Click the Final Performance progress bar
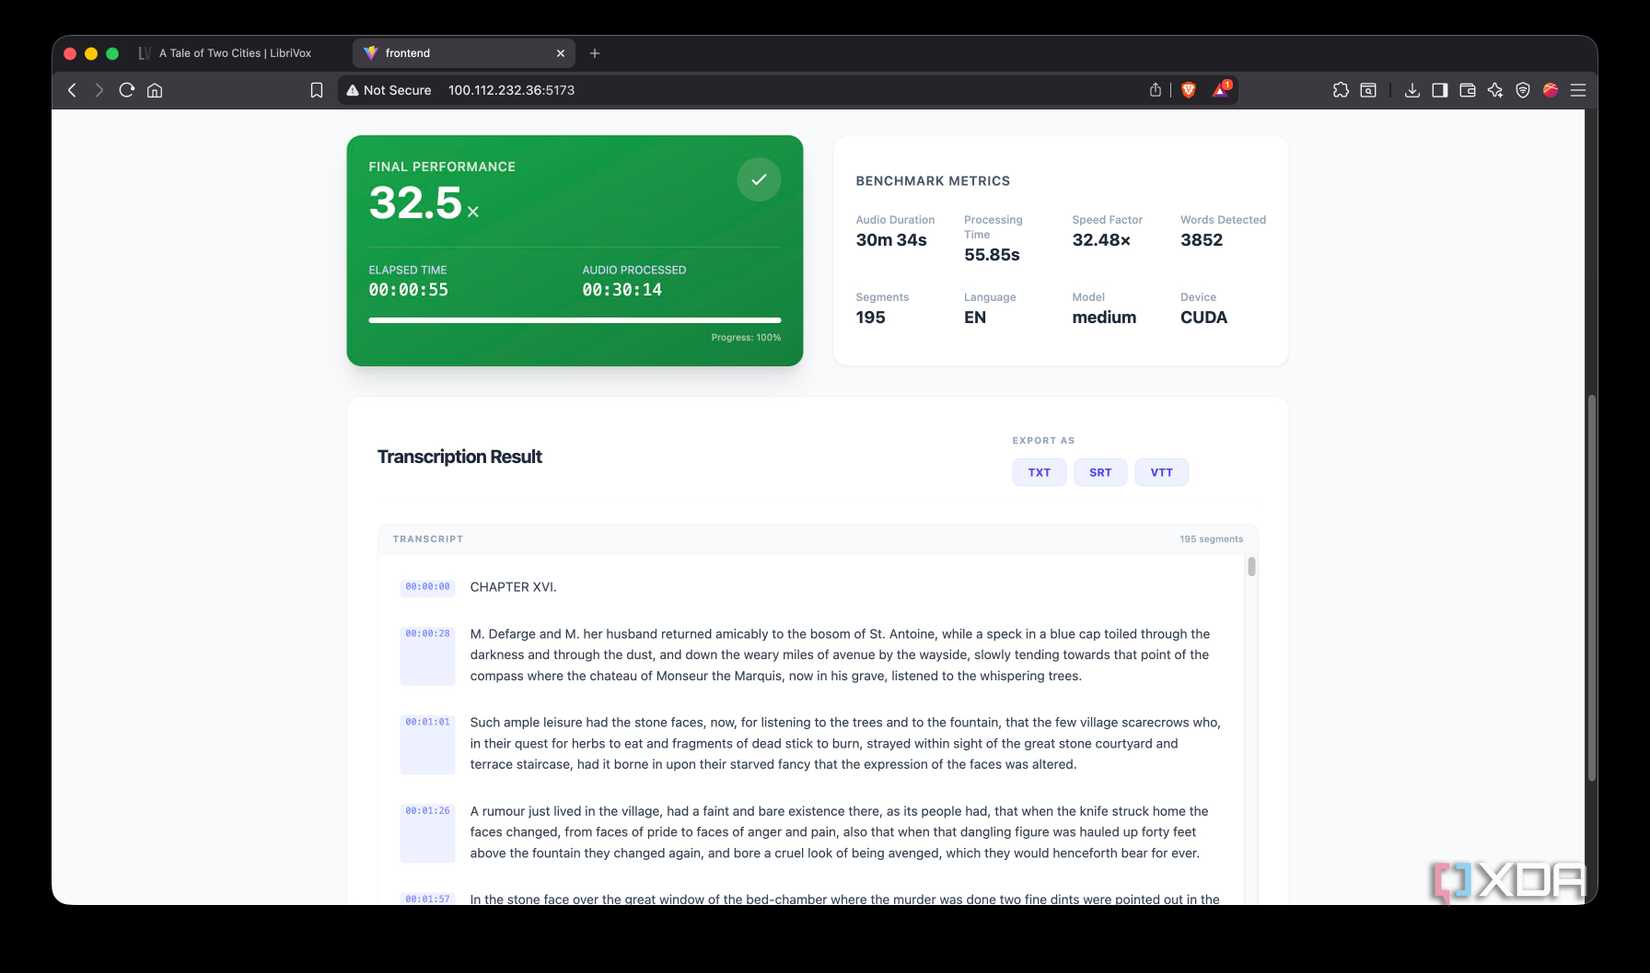Image resolution: width=1650 pixels, height=973 pixels. pyautogui.click(x=575, y=320)
